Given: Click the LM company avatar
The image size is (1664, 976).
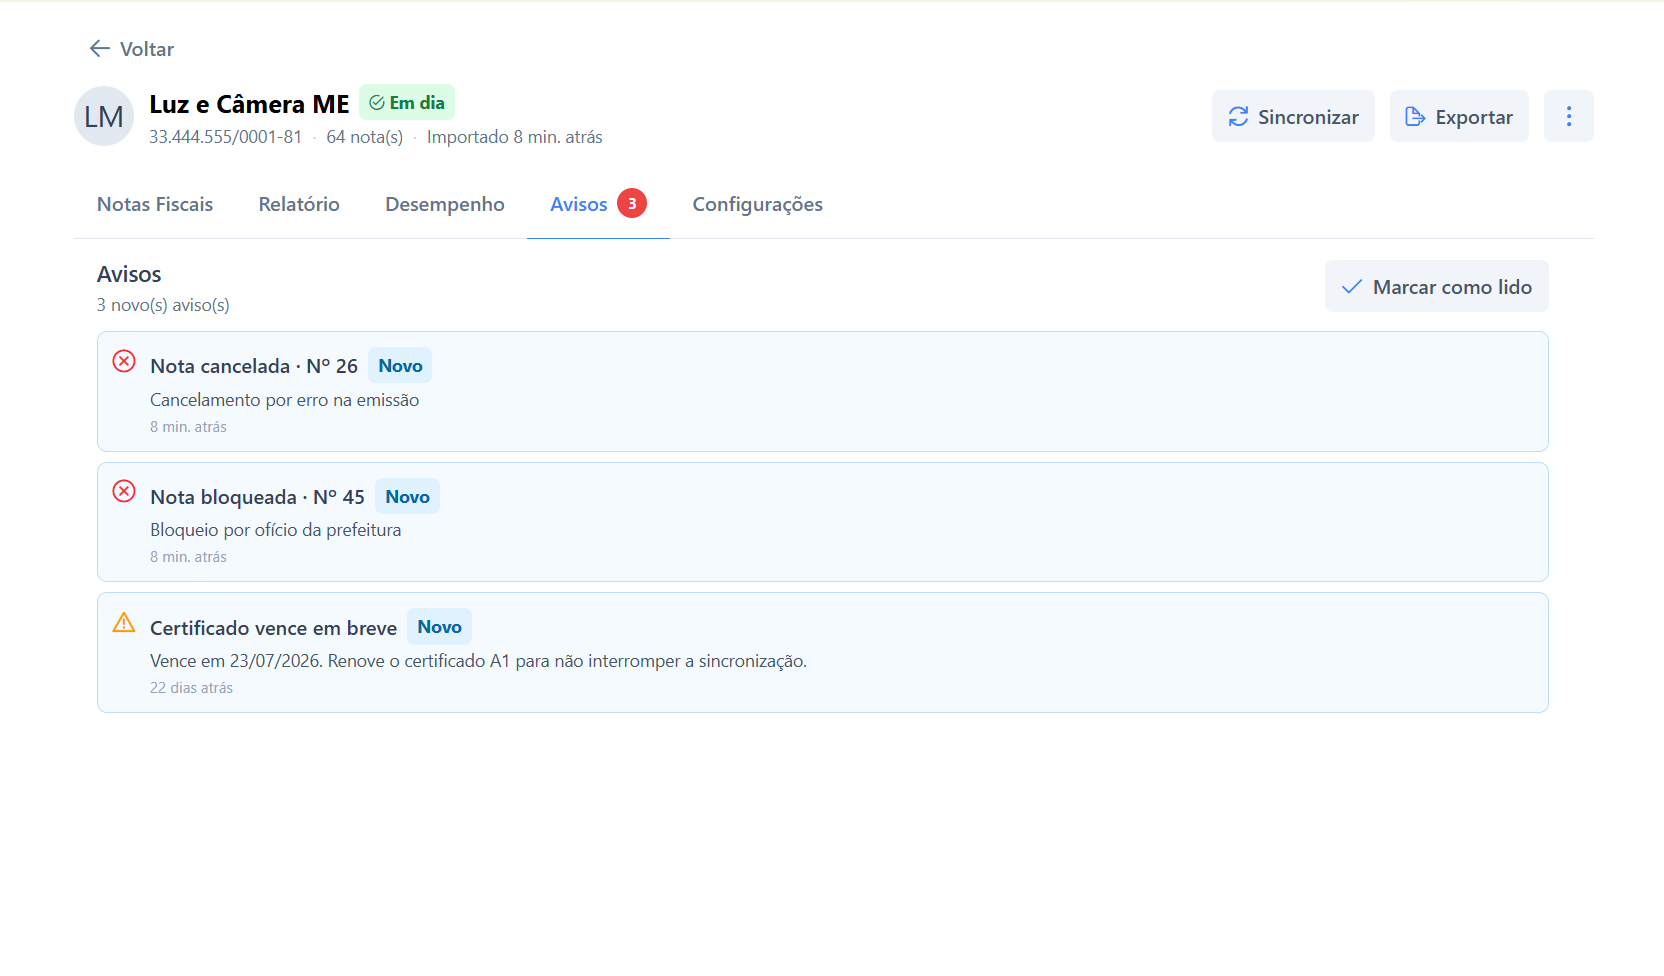Looking at the screenshot, I should 104,116.
